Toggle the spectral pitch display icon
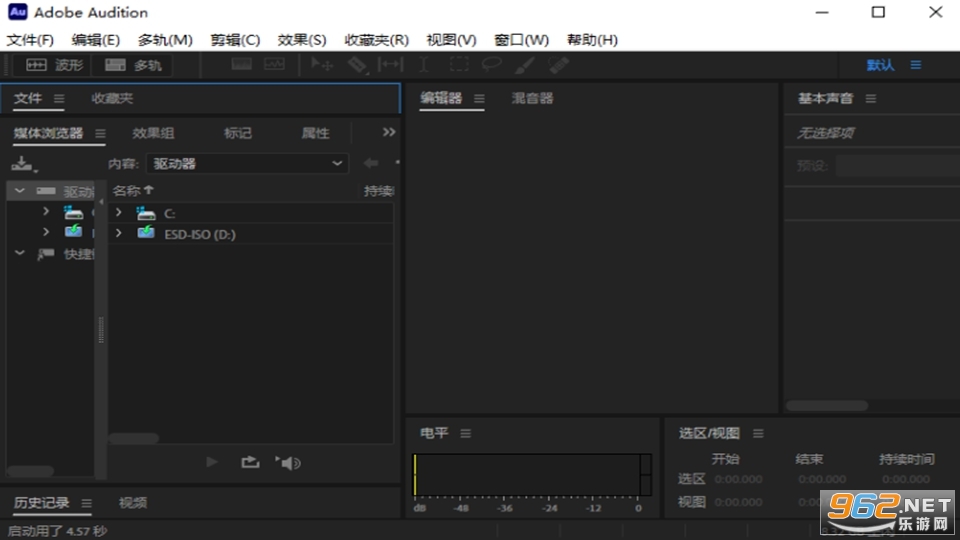 (x=274, y=64)
